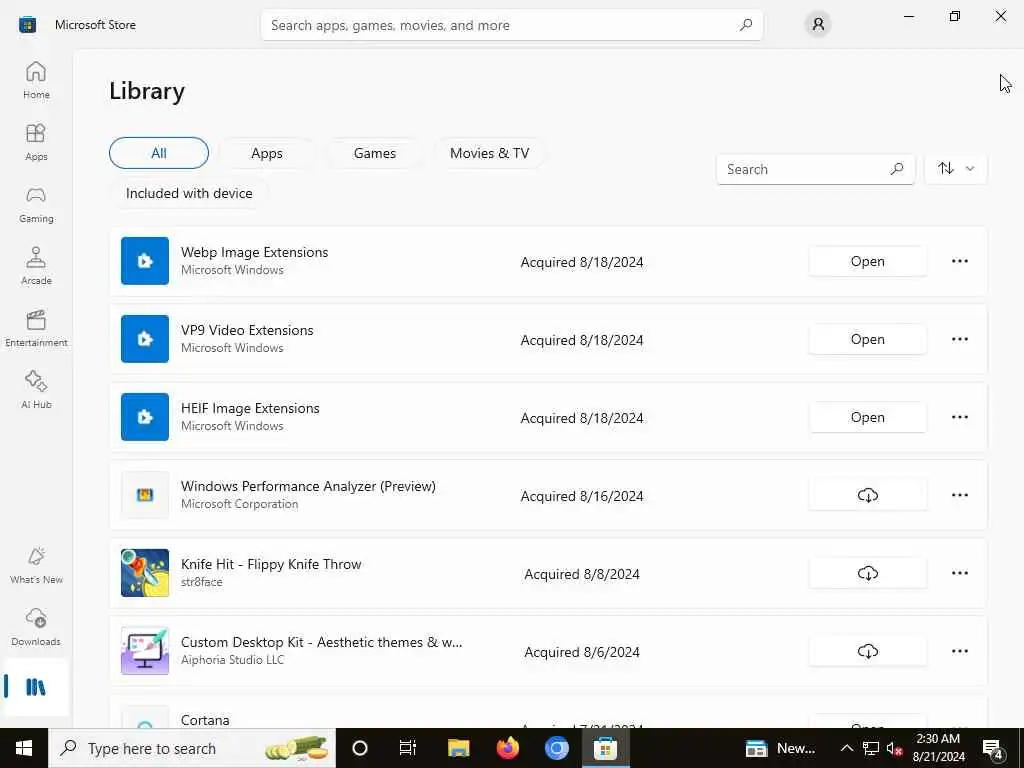Download Windows Performance Analyzer via cloud icon
The image size is (1024, 768).
[867, 496]
